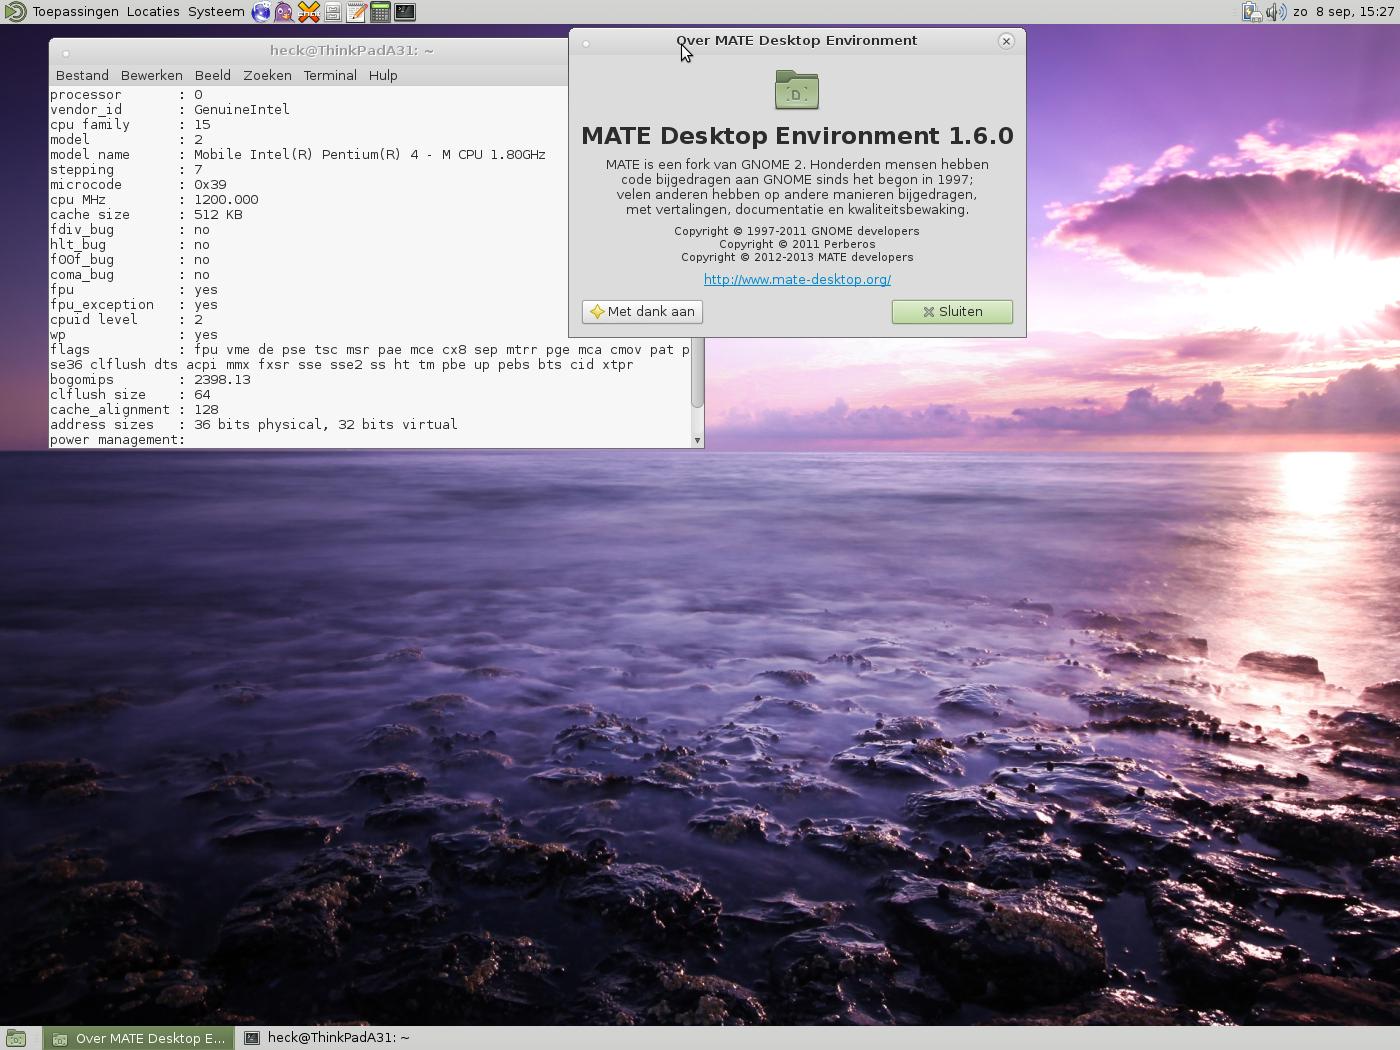Launch the text editor notepad icon
The height and width of the screenshot is (1050, 1400).
tap(357, 12)
